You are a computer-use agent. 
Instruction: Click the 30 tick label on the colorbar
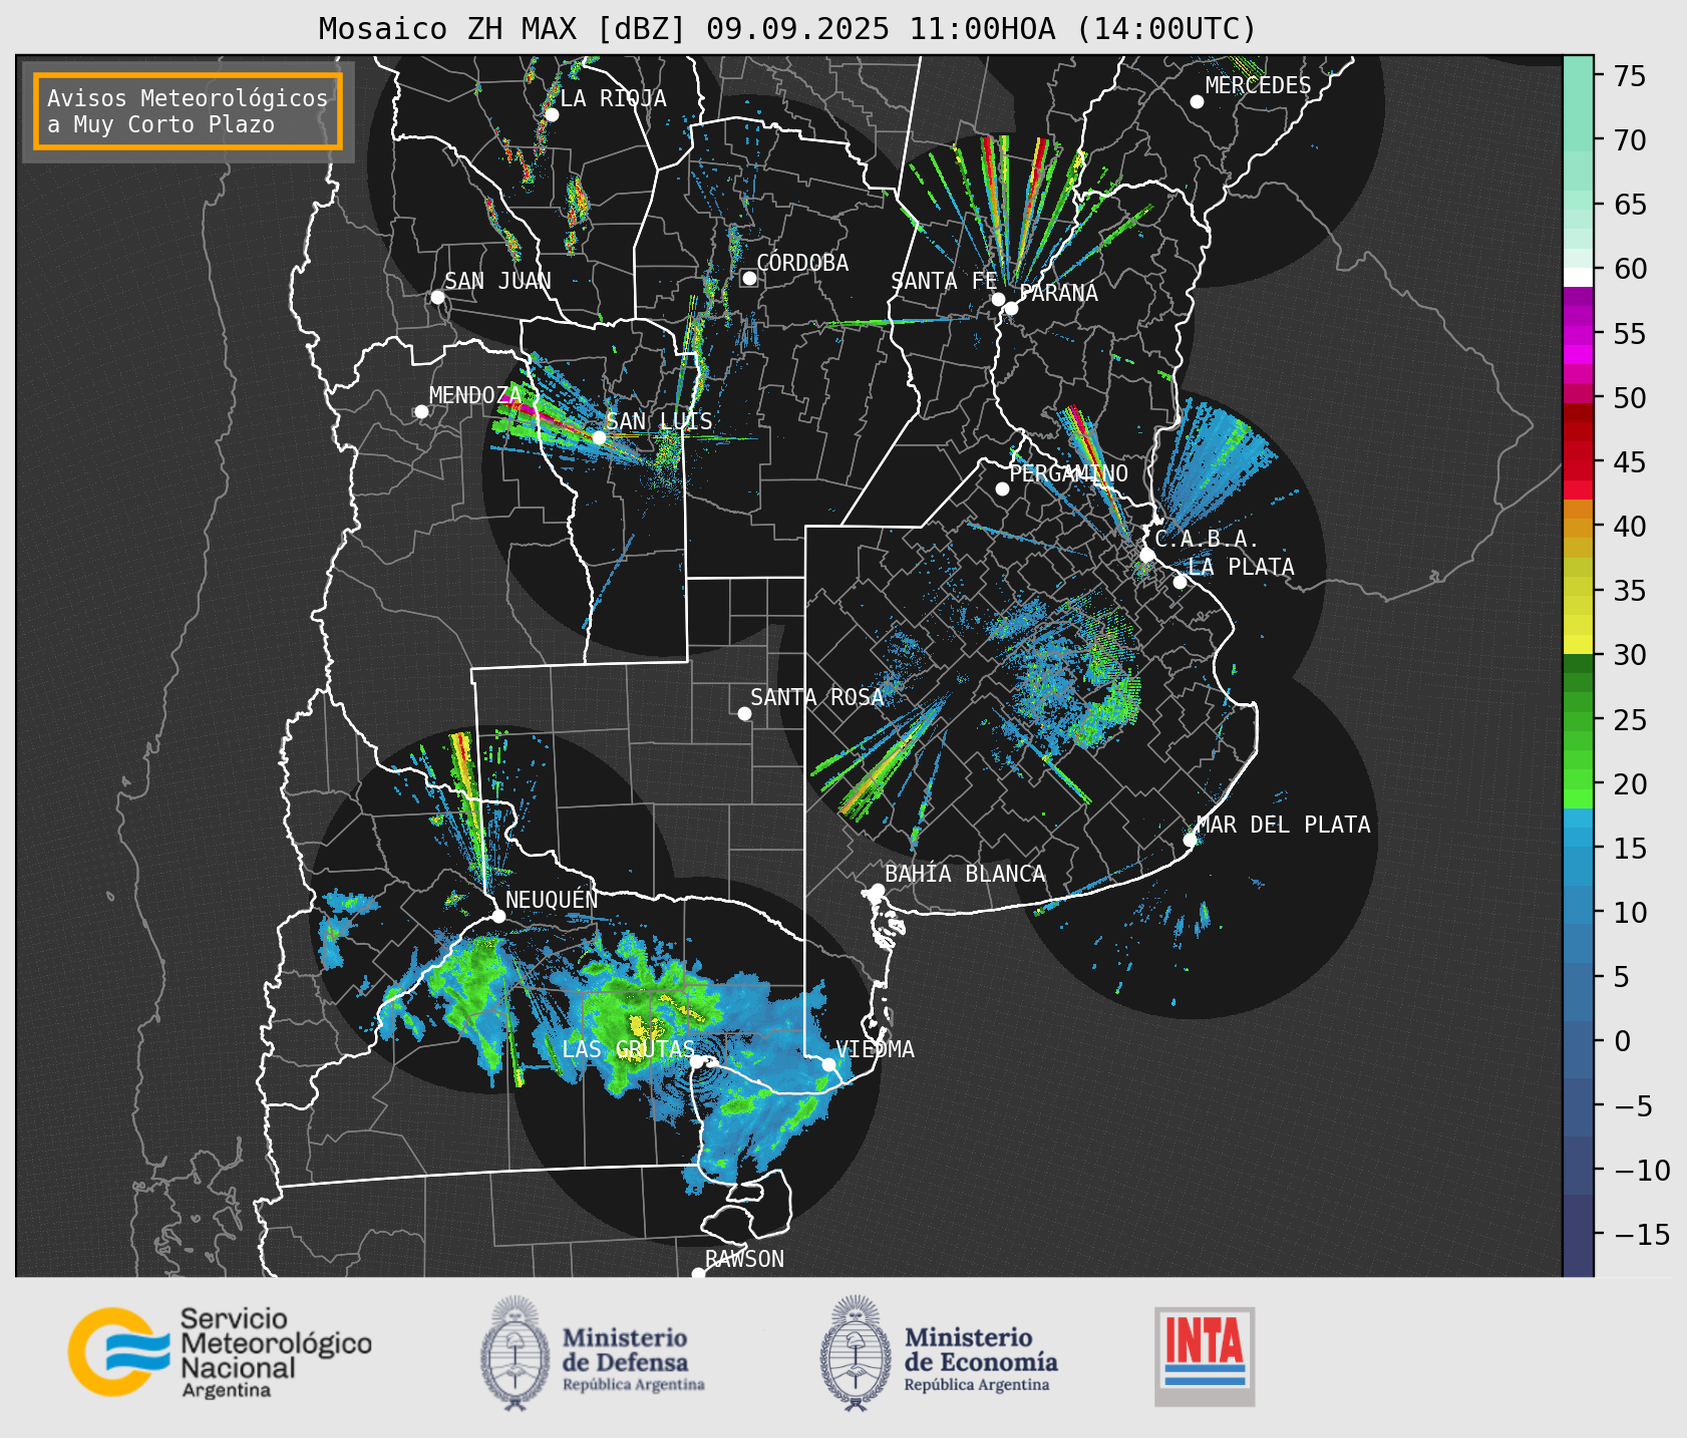[1629, 655]
